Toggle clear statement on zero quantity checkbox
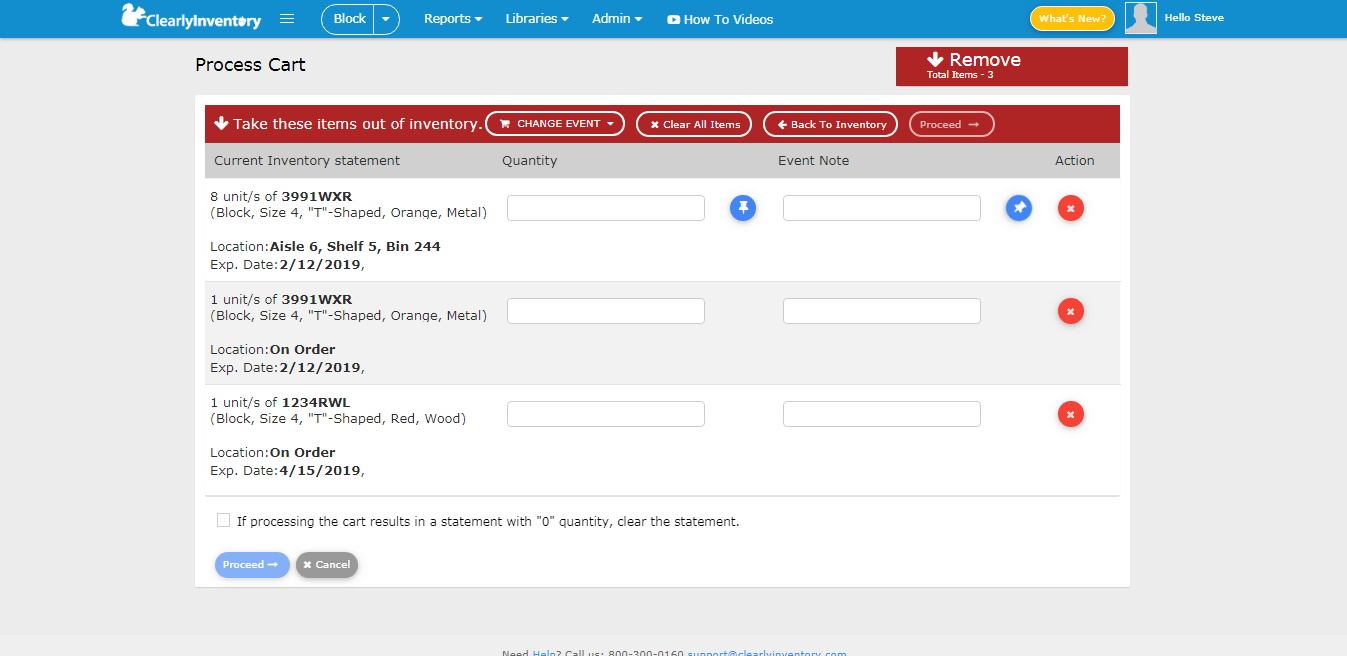 (x=223, y=520)
